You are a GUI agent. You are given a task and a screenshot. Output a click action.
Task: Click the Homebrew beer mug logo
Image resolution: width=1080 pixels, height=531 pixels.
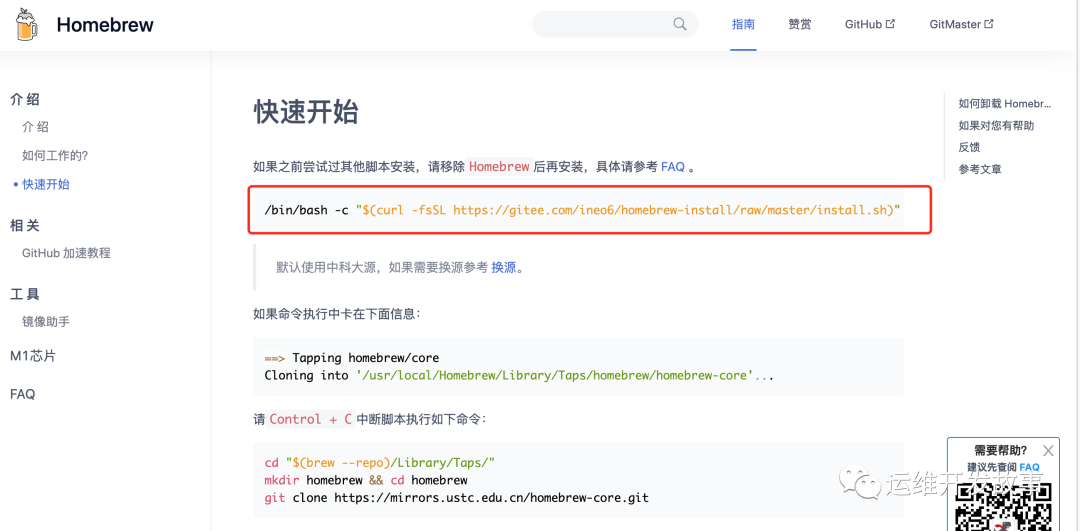(26, 25)
